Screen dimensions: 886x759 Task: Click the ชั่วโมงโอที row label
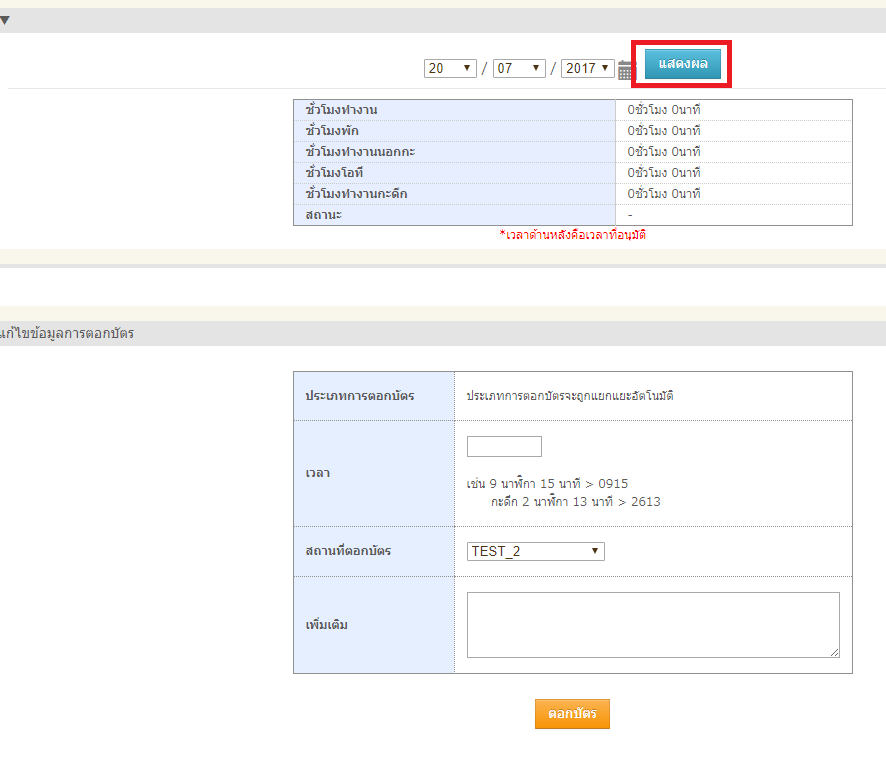coord(335,173)
